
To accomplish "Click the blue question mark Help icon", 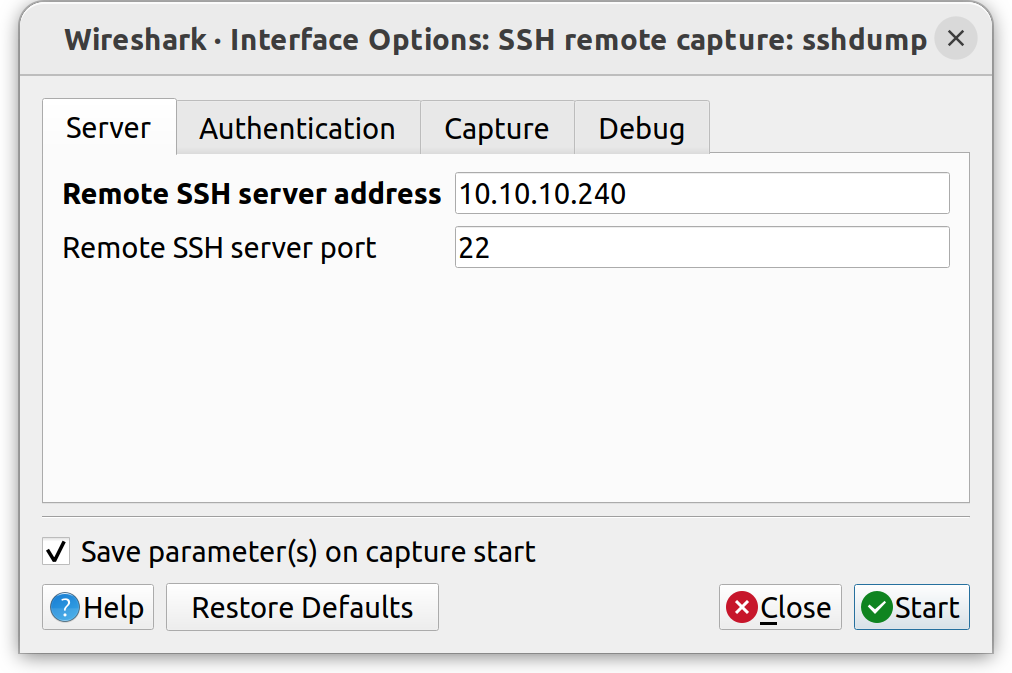I will point(64,608).
